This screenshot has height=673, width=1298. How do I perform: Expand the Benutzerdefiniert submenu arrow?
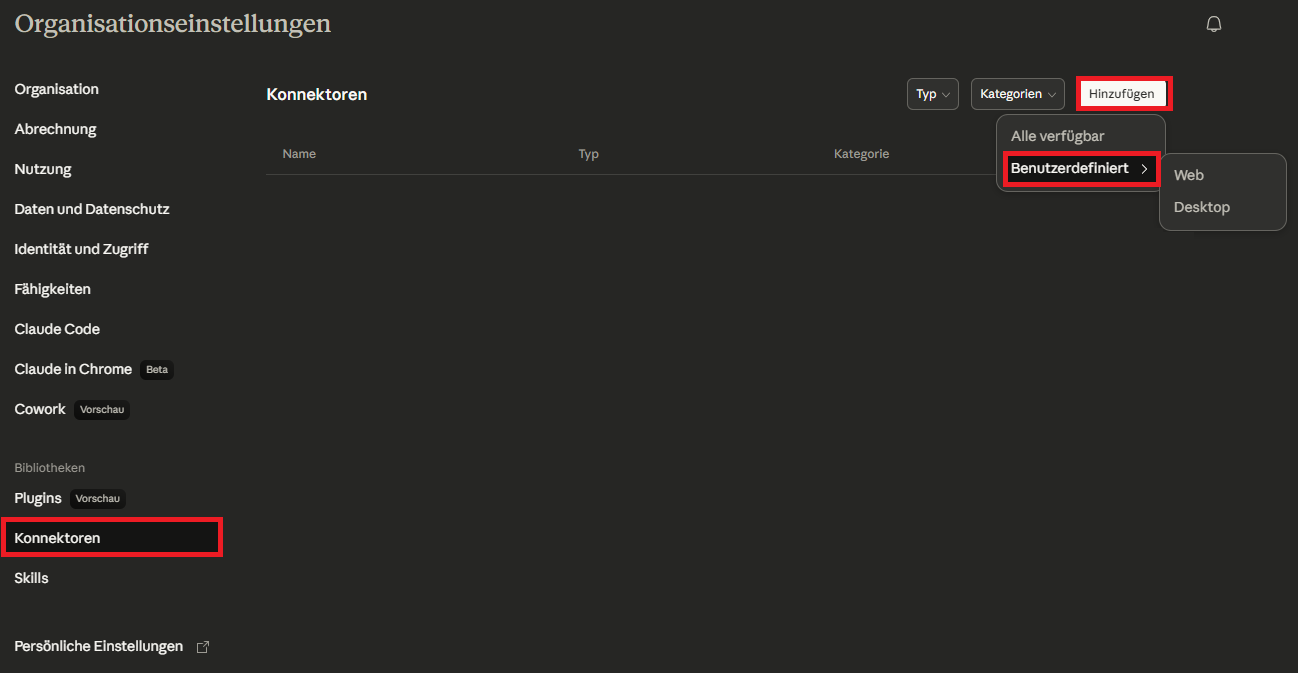[1144, 169]
